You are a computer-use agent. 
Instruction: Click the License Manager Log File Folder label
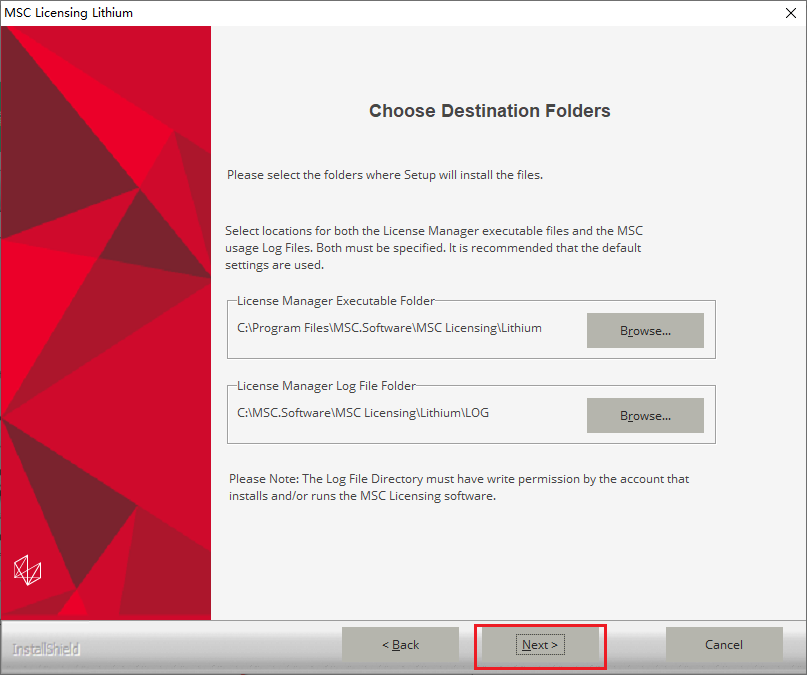coord(326,386)
